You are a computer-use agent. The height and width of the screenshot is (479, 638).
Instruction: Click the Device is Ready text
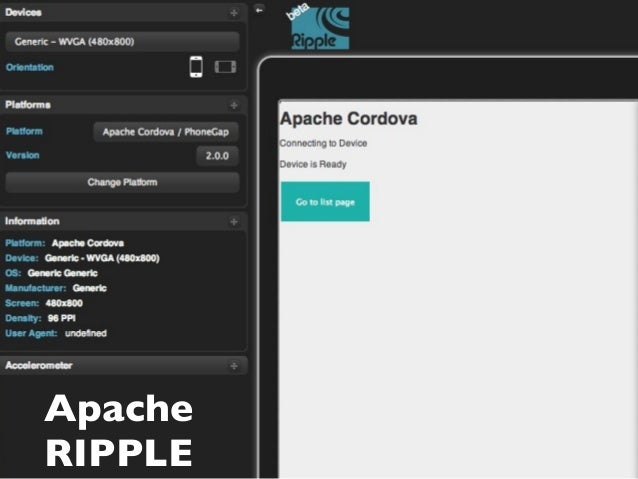[x=313, y=164]
